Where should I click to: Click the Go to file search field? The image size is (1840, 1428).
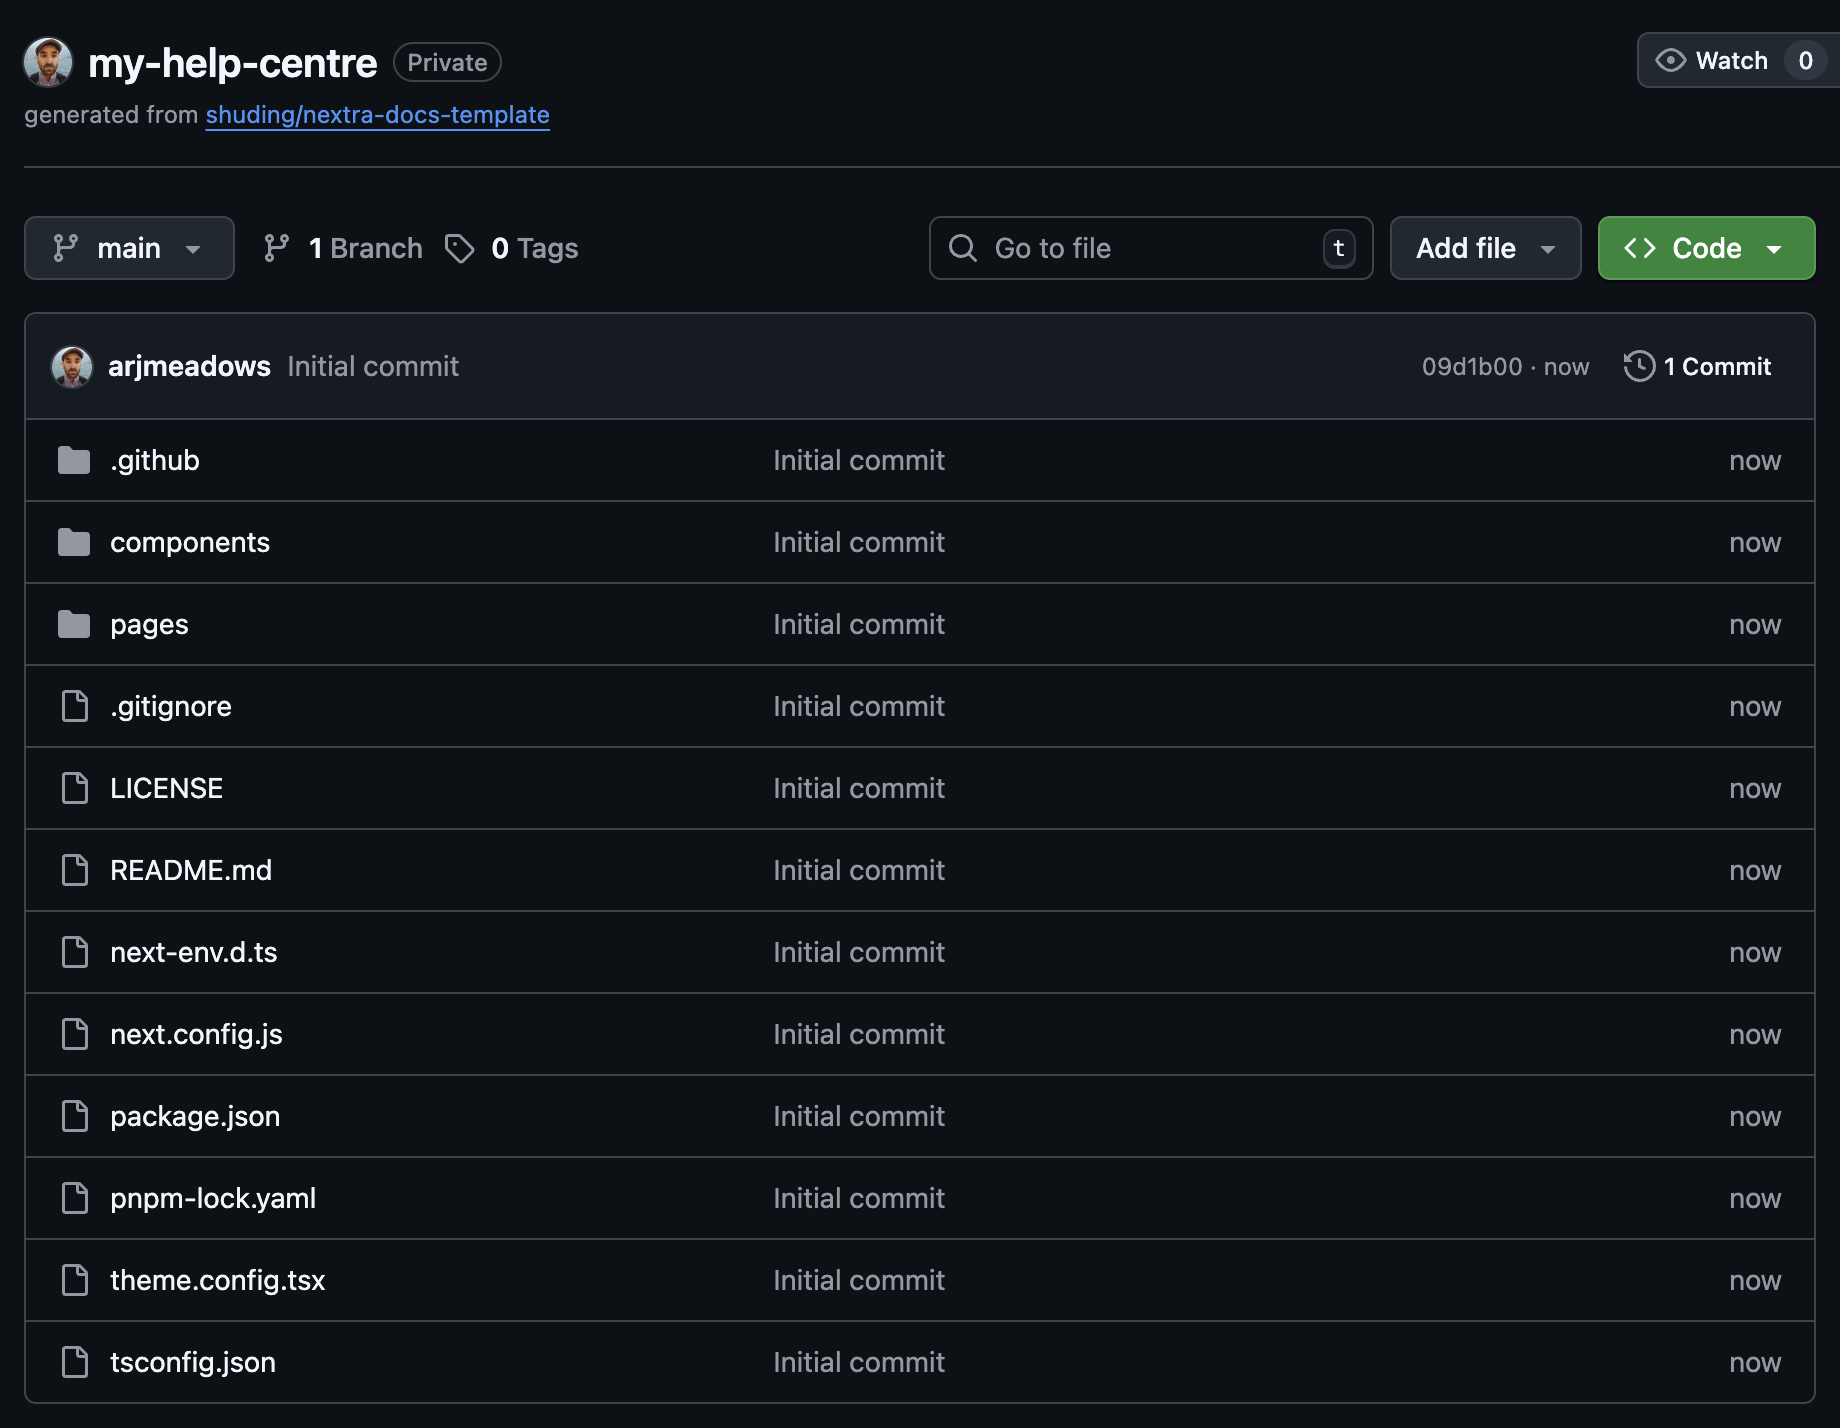coord(1150,248)
